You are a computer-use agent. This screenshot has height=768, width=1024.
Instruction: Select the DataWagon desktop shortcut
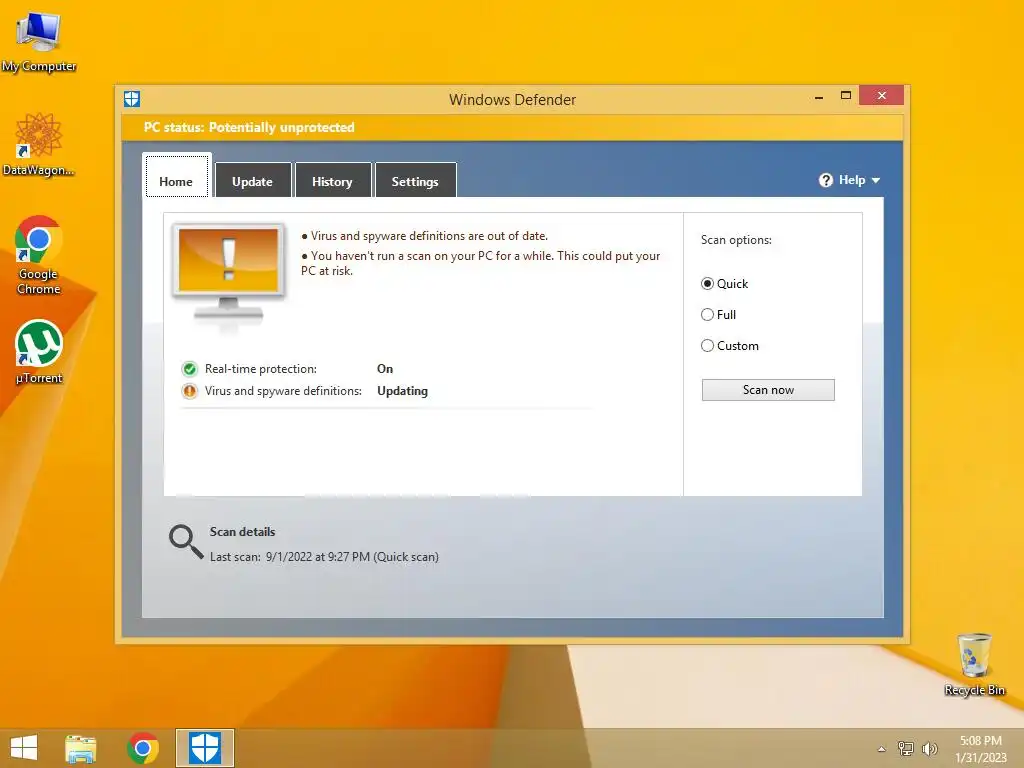(x=39, y=144)
